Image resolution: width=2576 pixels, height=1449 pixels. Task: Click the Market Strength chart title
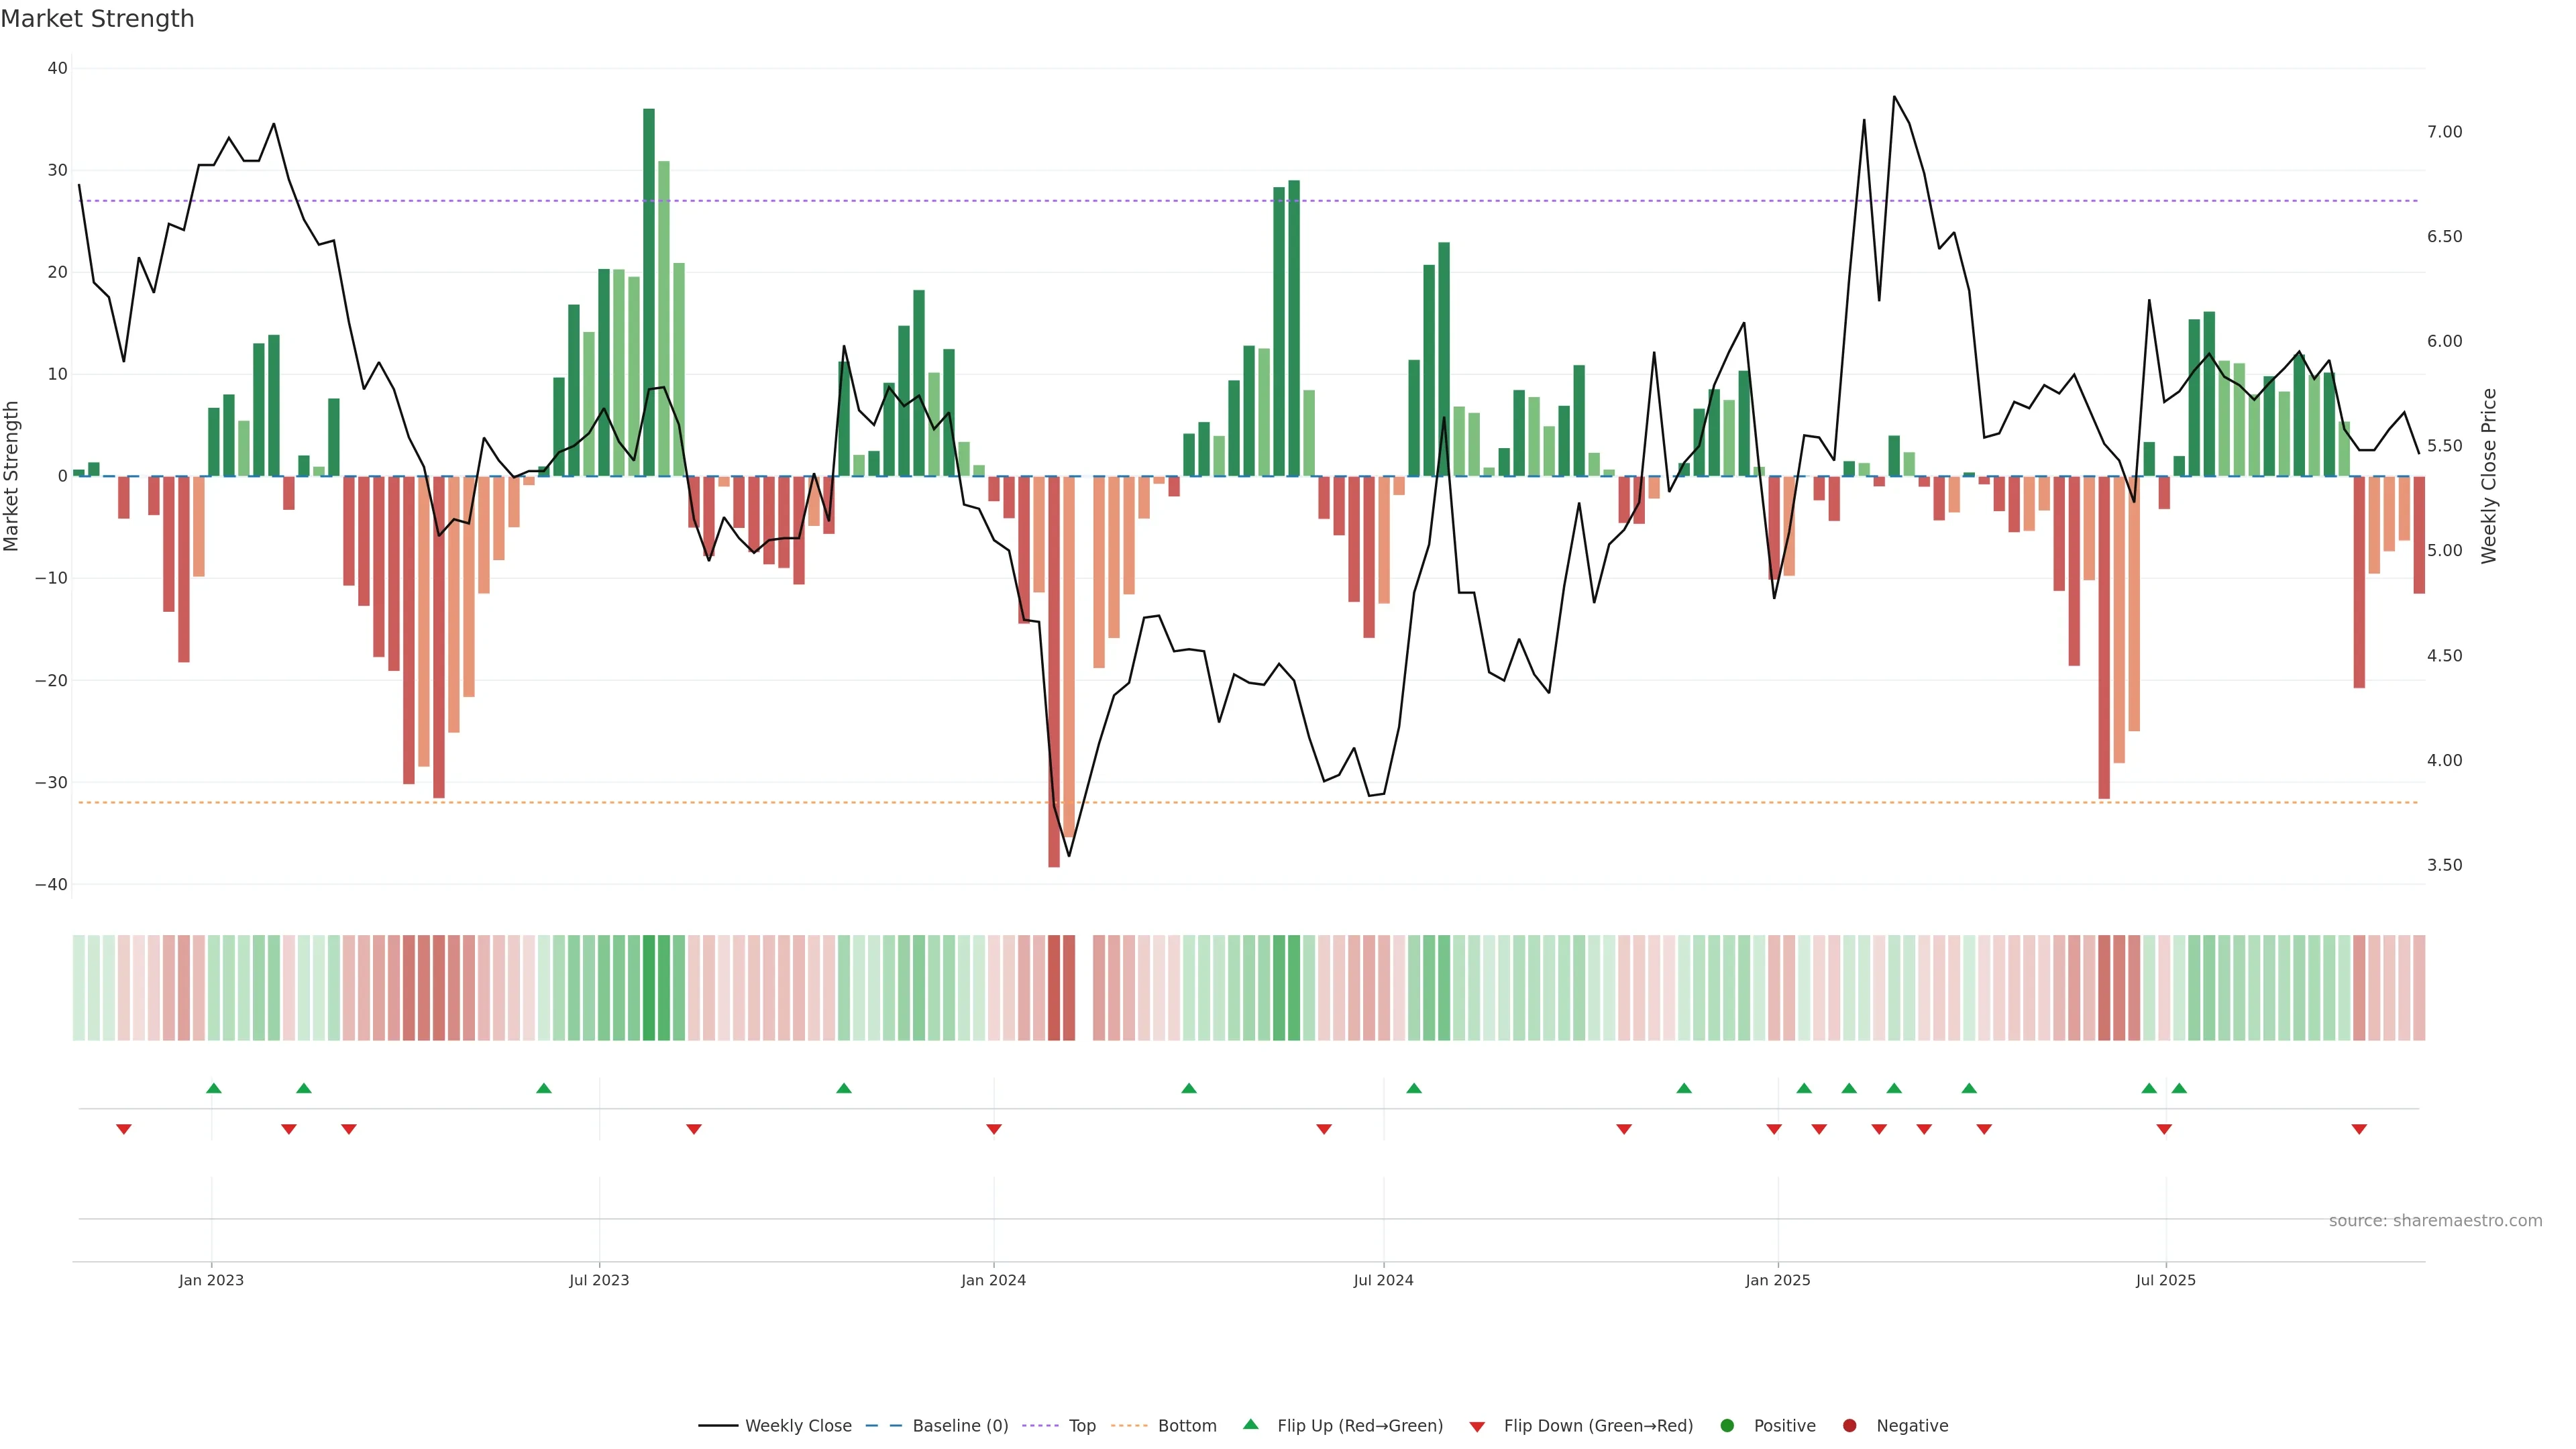tap(97, 19)
